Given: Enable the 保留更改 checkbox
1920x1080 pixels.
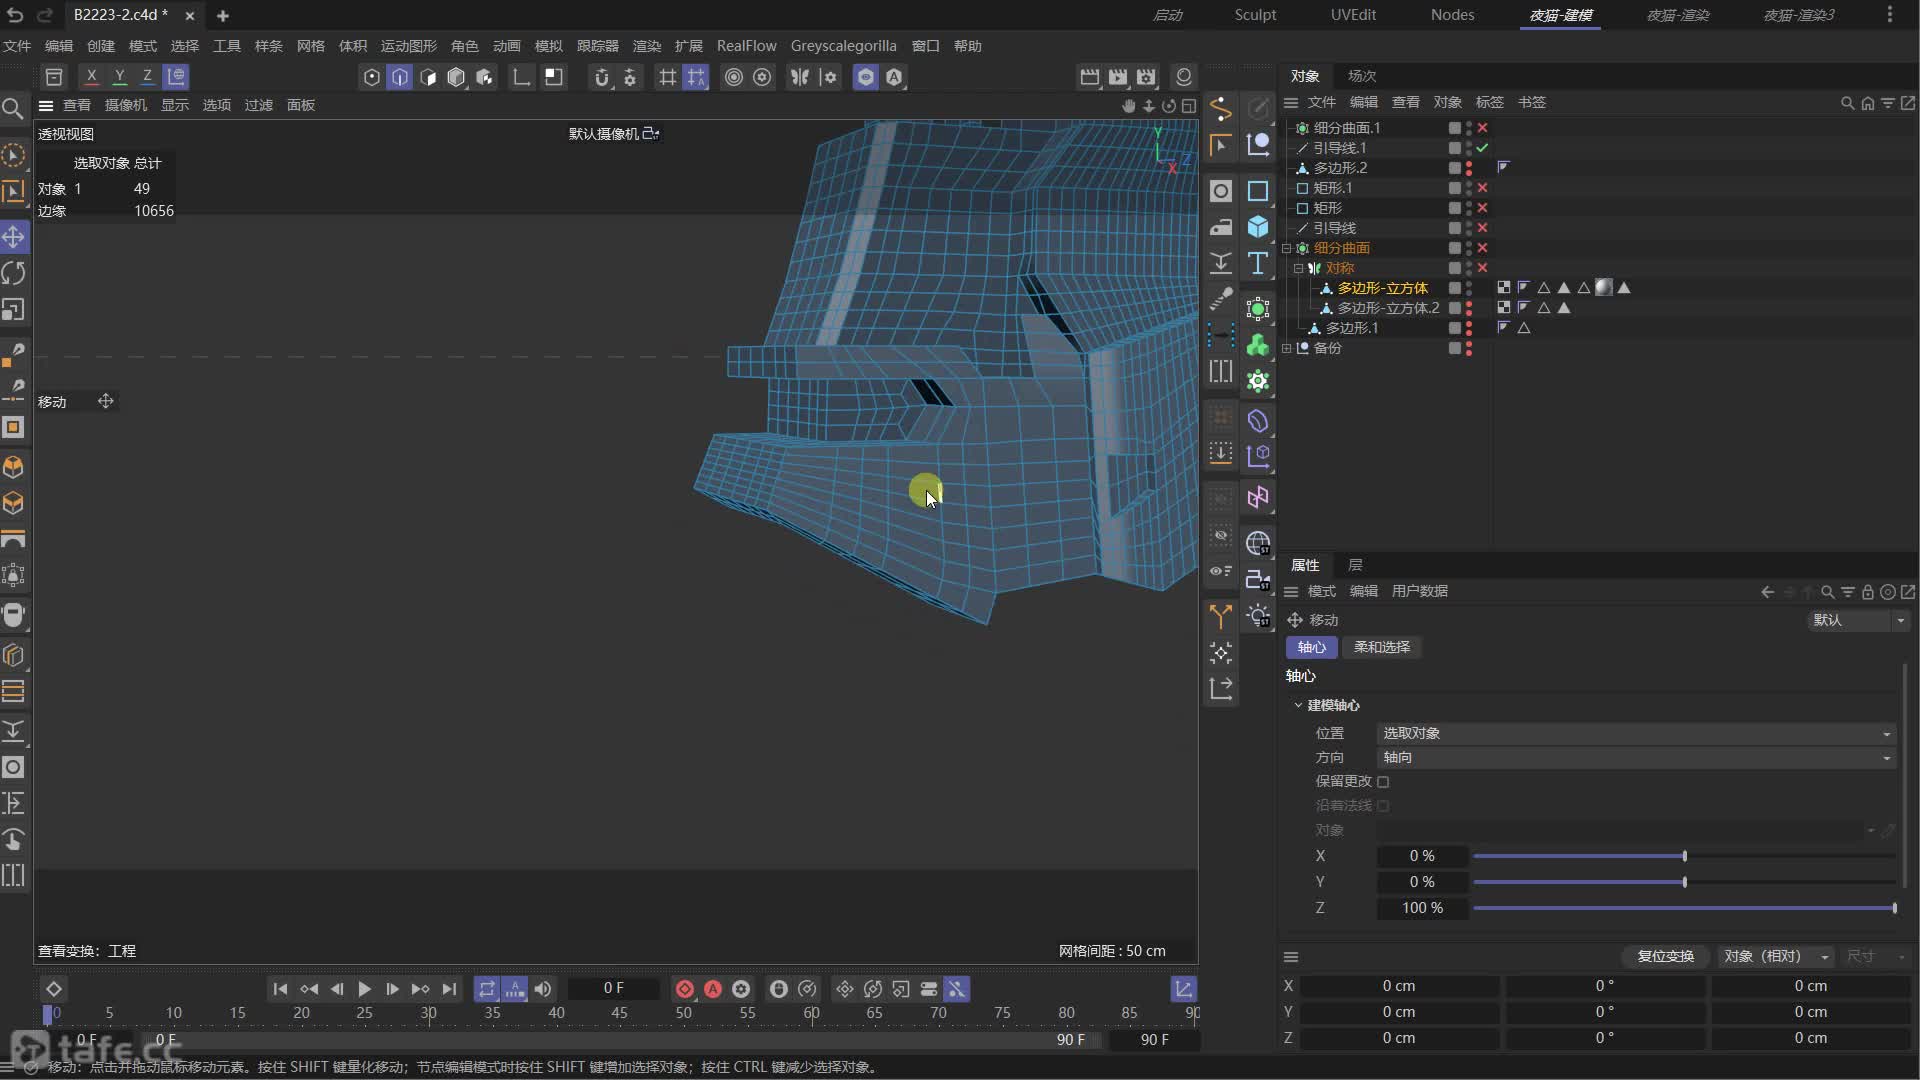Looking at the screenshot, I should tap(1383, 782).
